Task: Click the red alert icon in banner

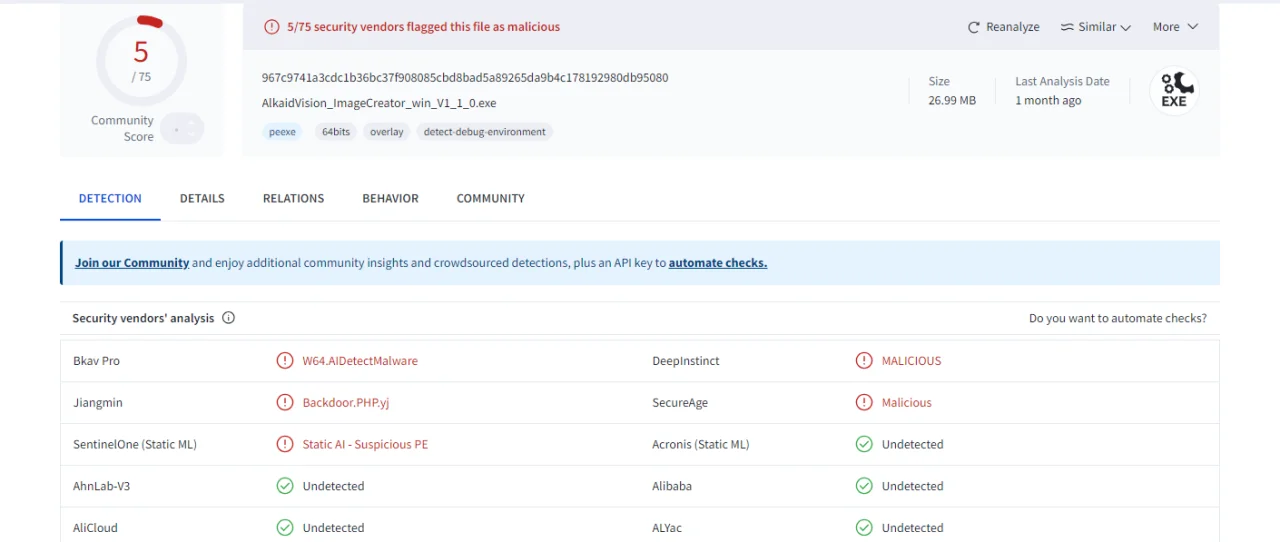Action: point(272,27)
